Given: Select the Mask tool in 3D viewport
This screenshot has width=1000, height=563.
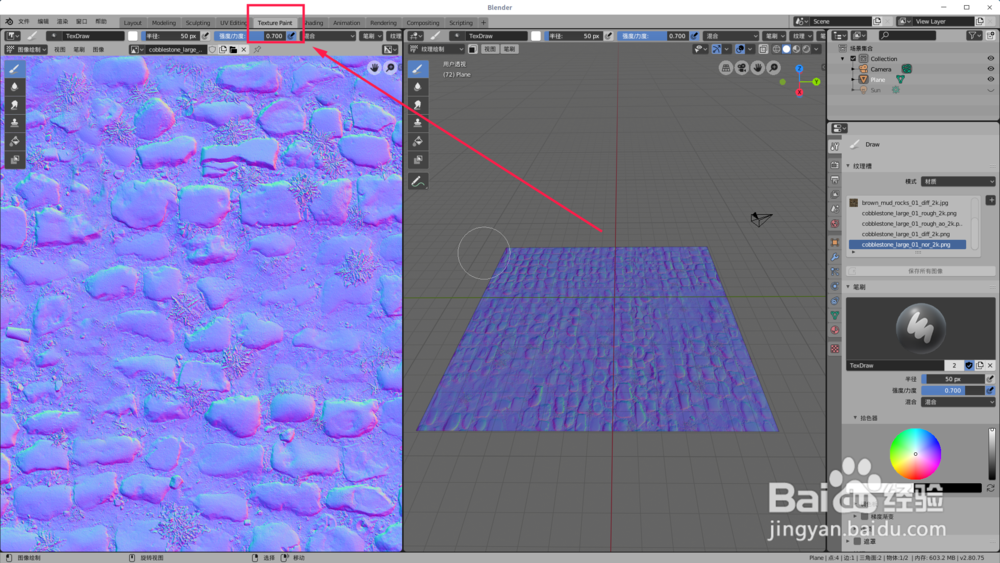Looking at the screenshot, I should [418, 159].
